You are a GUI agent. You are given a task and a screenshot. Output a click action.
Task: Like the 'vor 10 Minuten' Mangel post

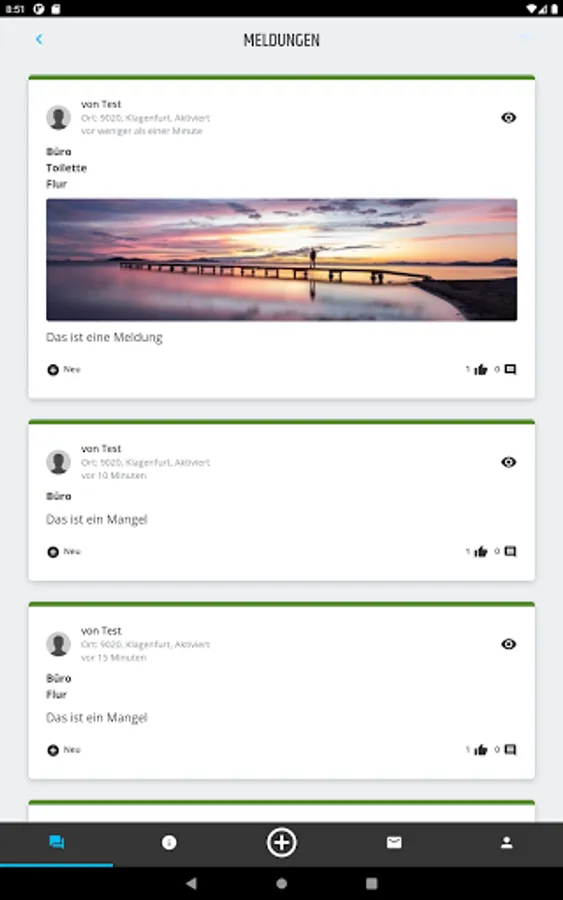coord(481,552)
